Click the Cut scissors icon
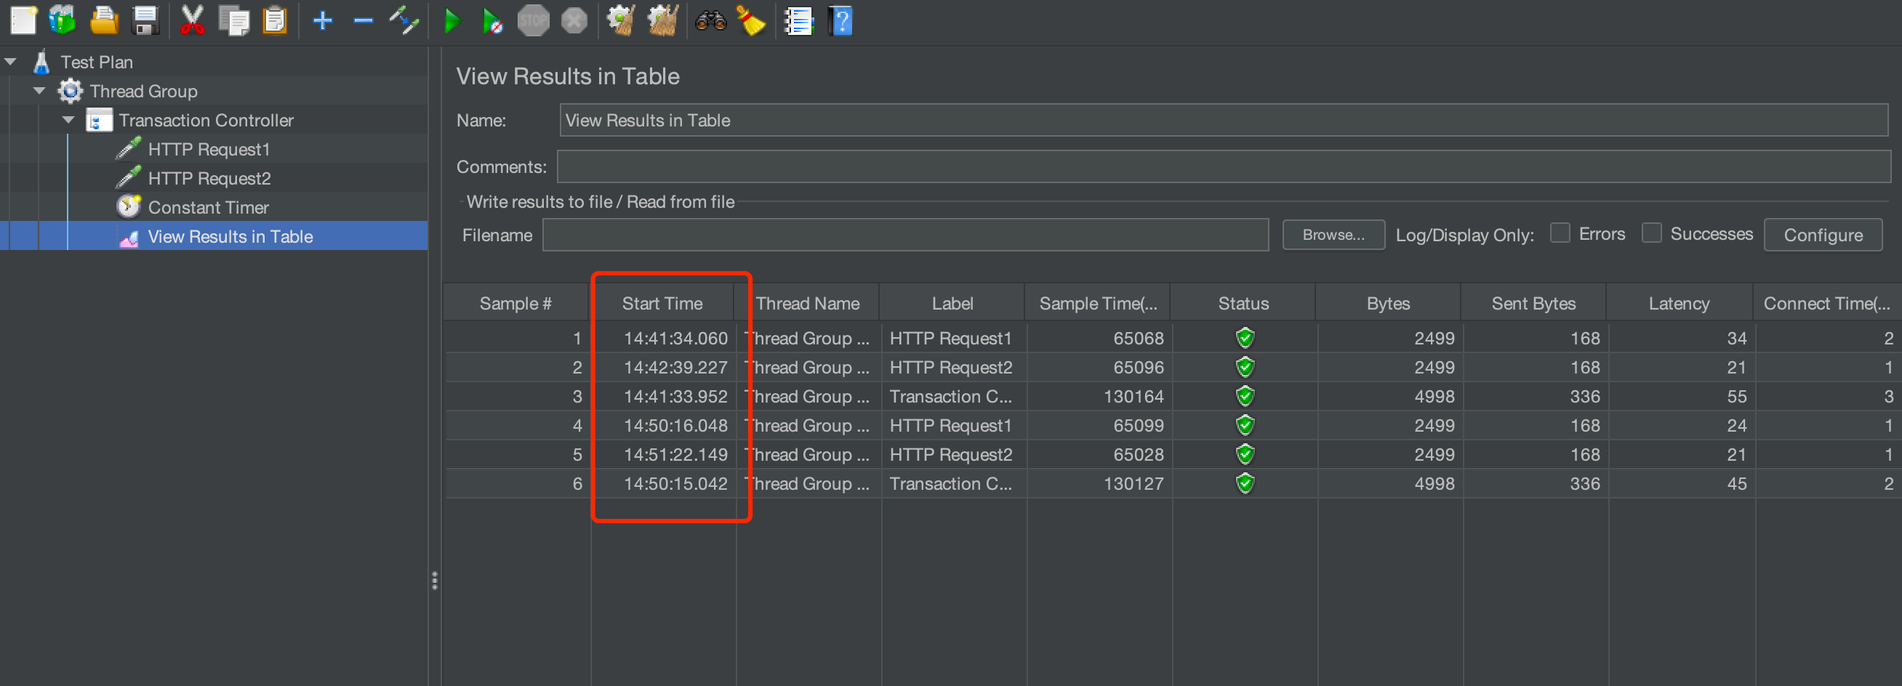This screenshot has width=1902, height=686. click(192, 21)
